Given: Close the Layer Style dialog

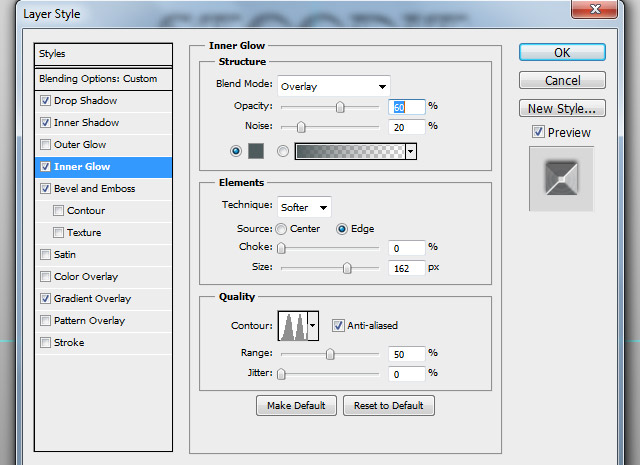Looking at the screenshot, I should 594,9.
